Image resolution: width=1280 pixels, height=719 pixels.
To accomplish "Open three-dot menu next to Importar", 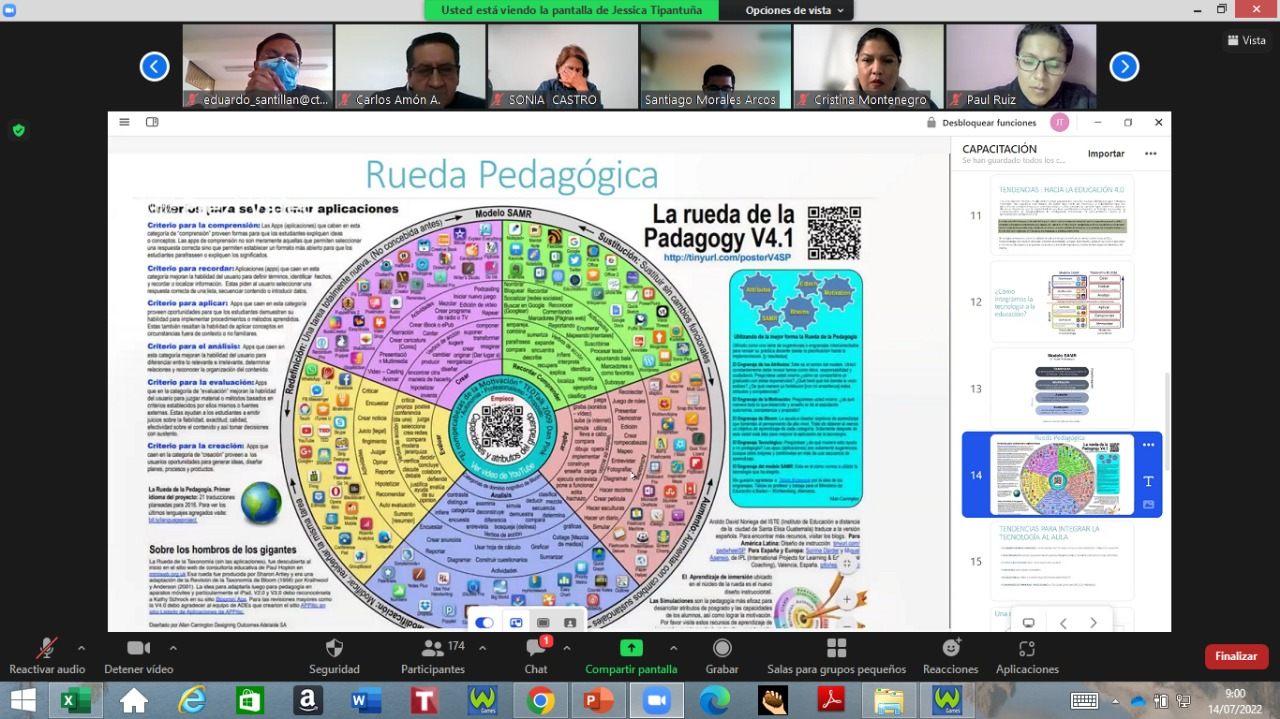I will tap(1150, 154).
